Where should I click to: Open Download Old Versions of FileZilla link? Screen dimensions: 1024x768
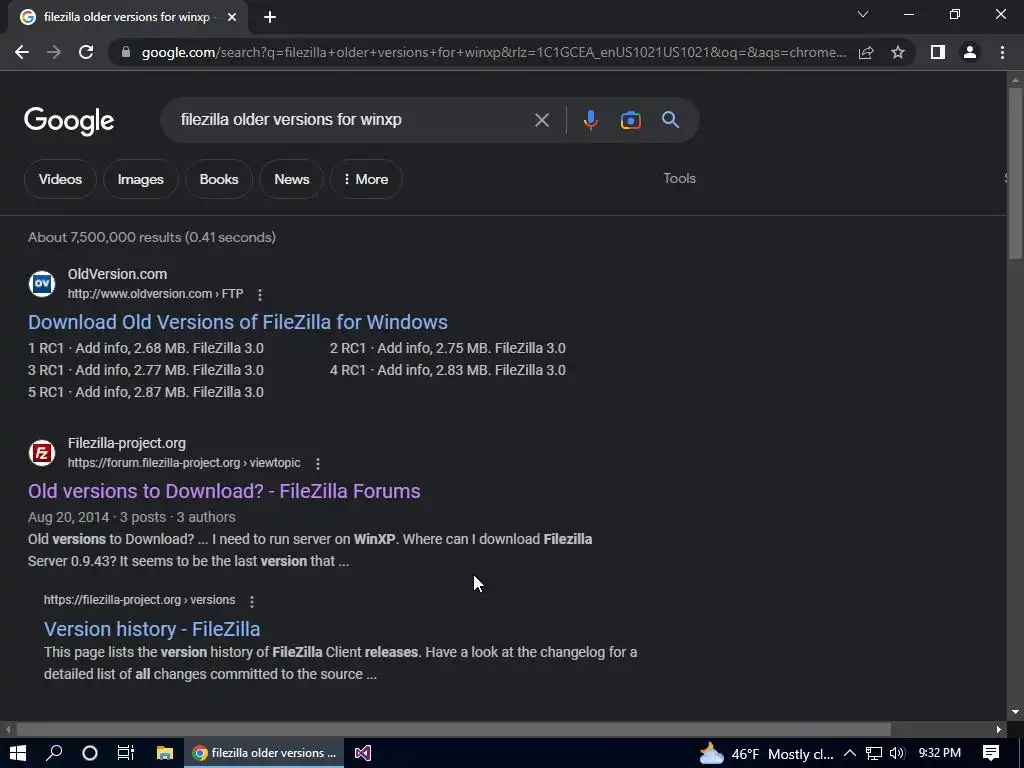coord(238,322)
